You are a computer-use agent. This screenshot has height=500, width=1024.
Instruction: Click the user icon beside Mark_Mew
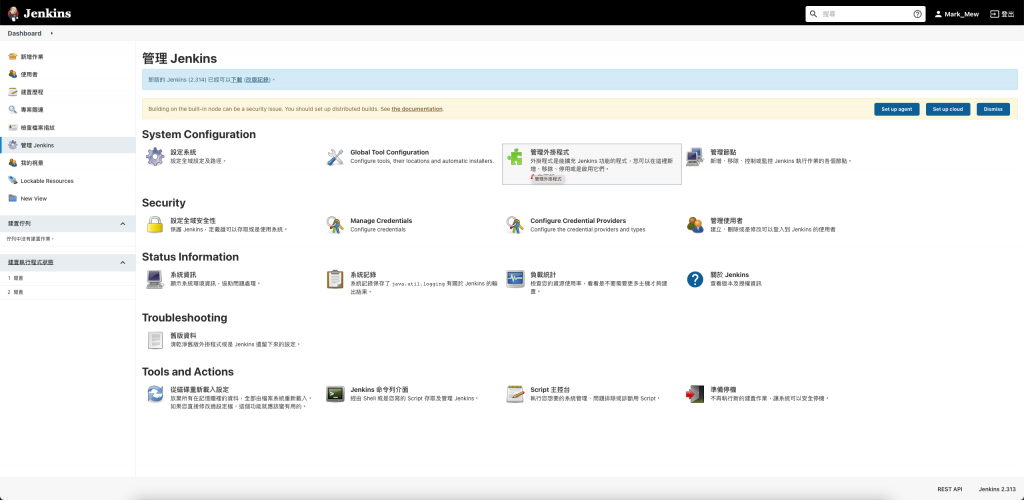938,14
